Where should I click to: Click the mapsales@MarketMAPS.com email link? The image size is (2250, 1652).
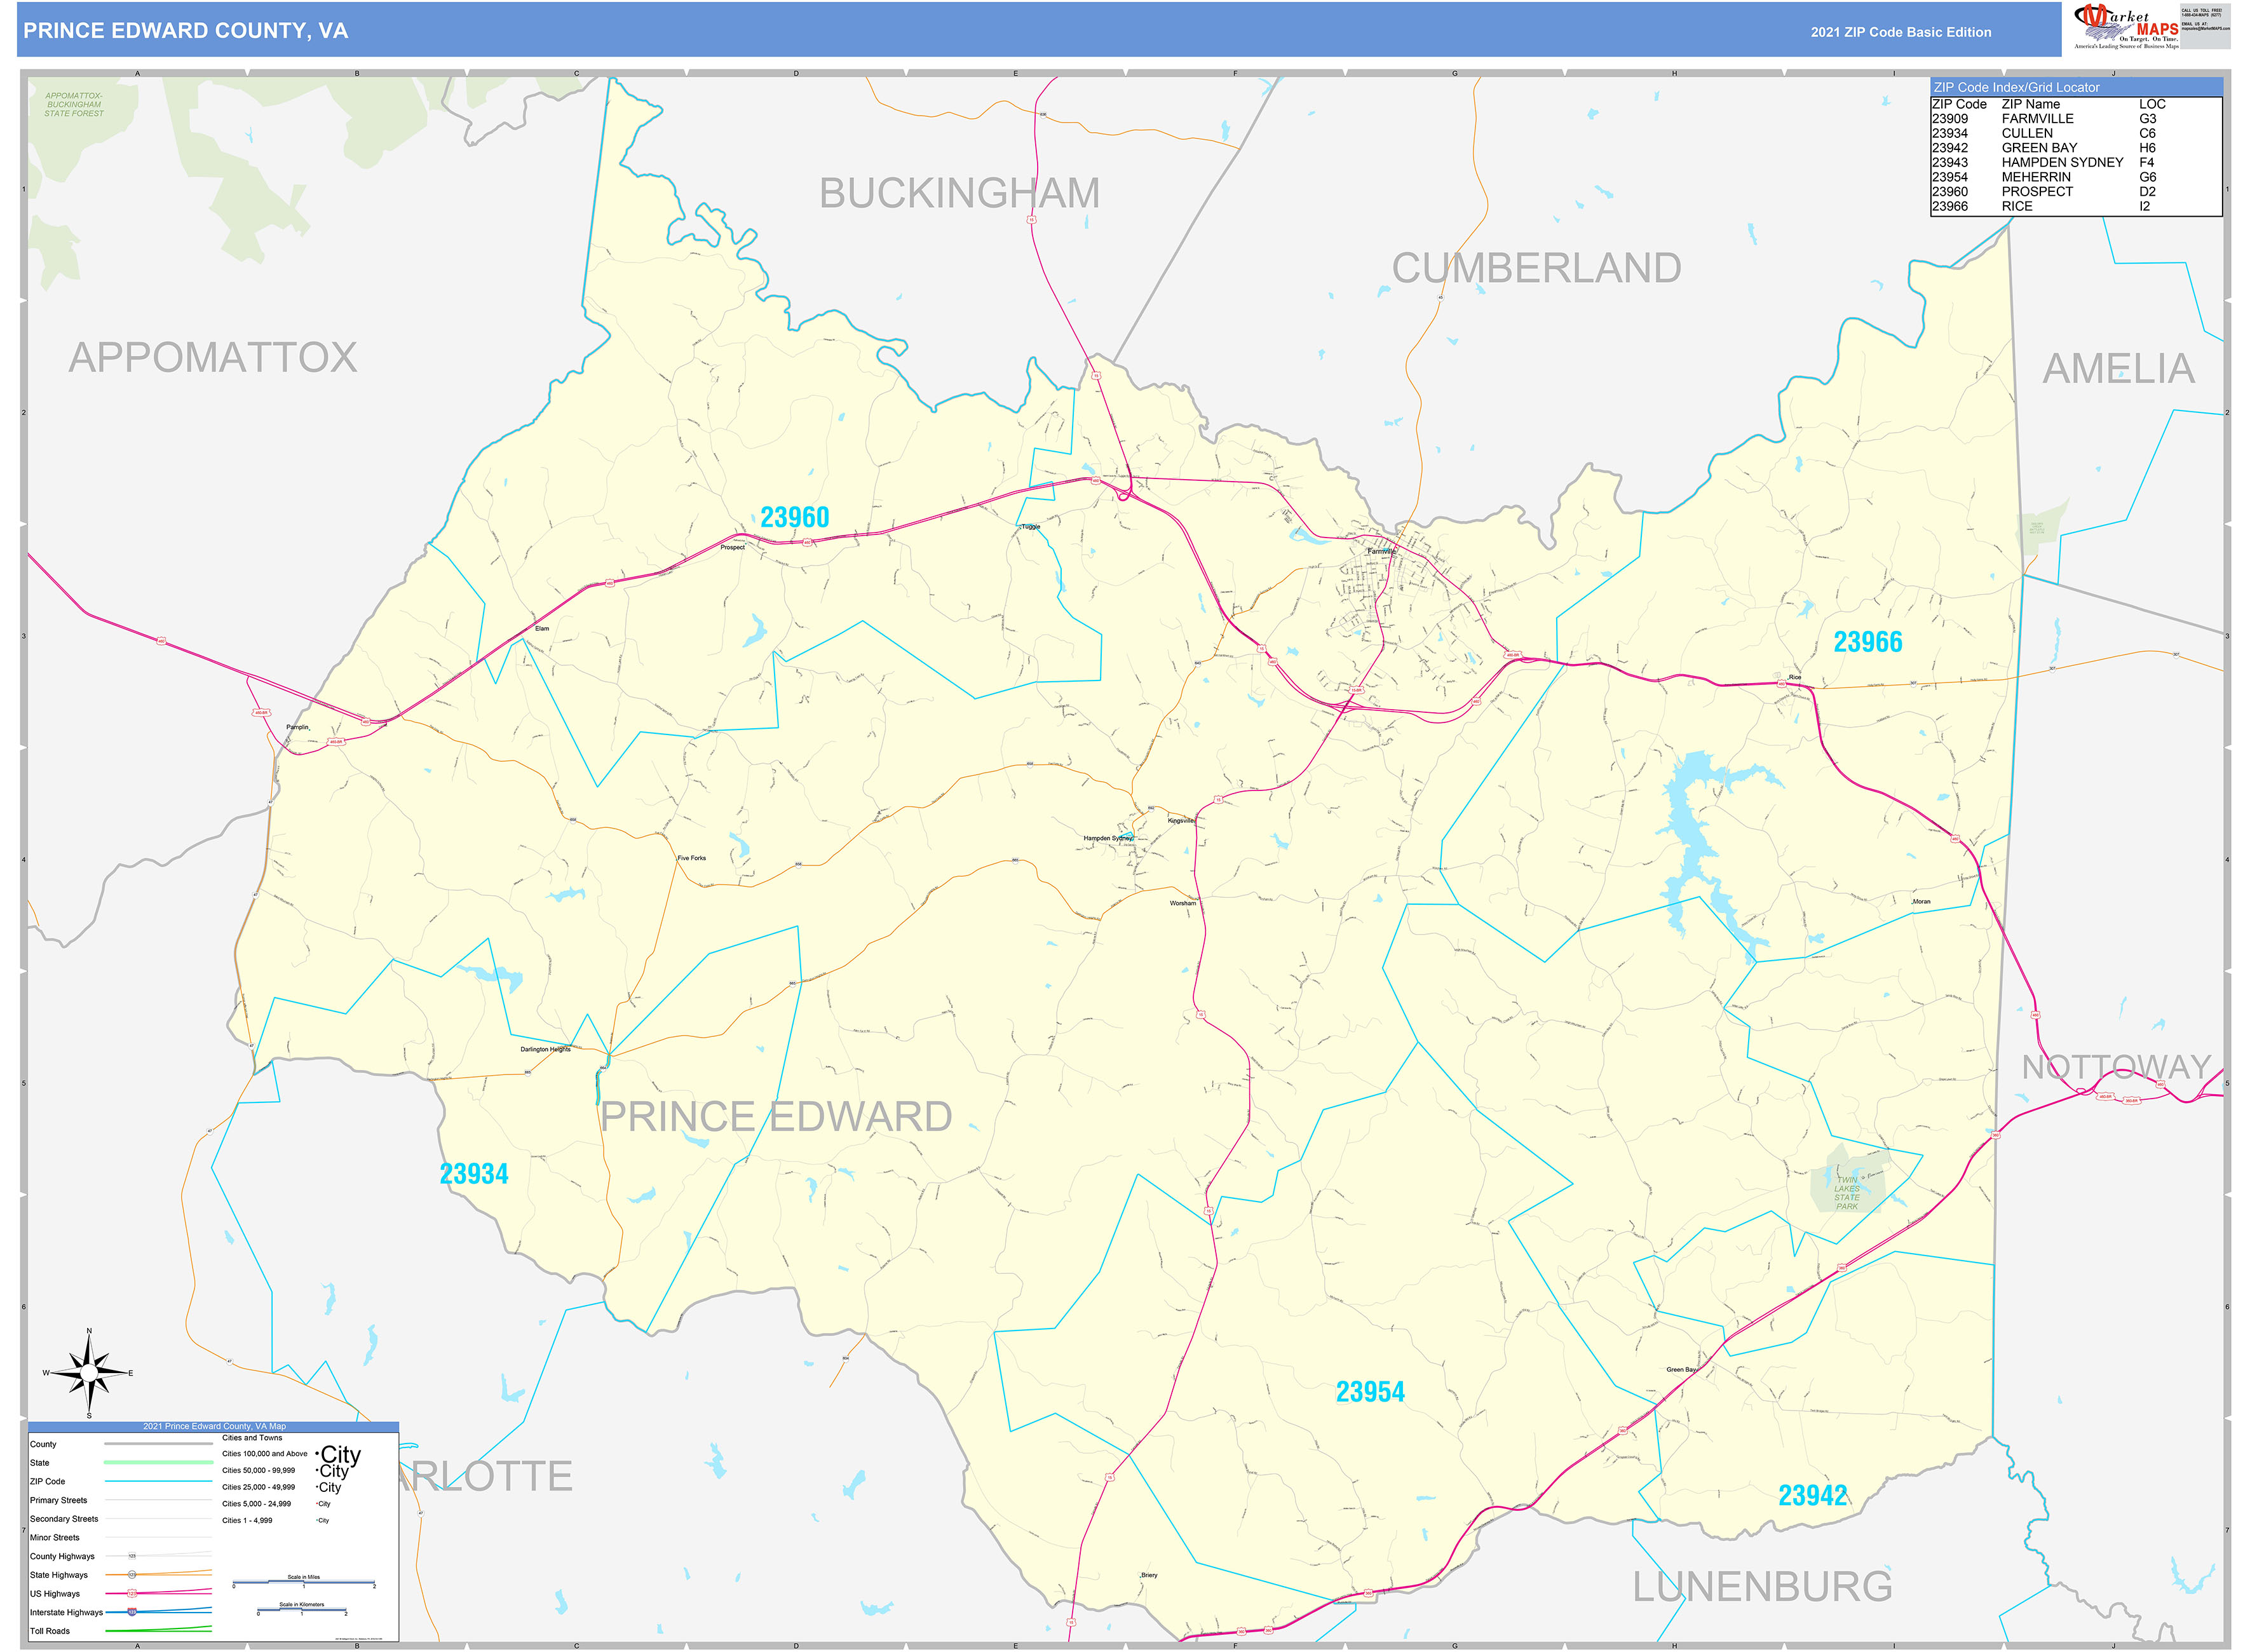click(x=2205, y=29)
